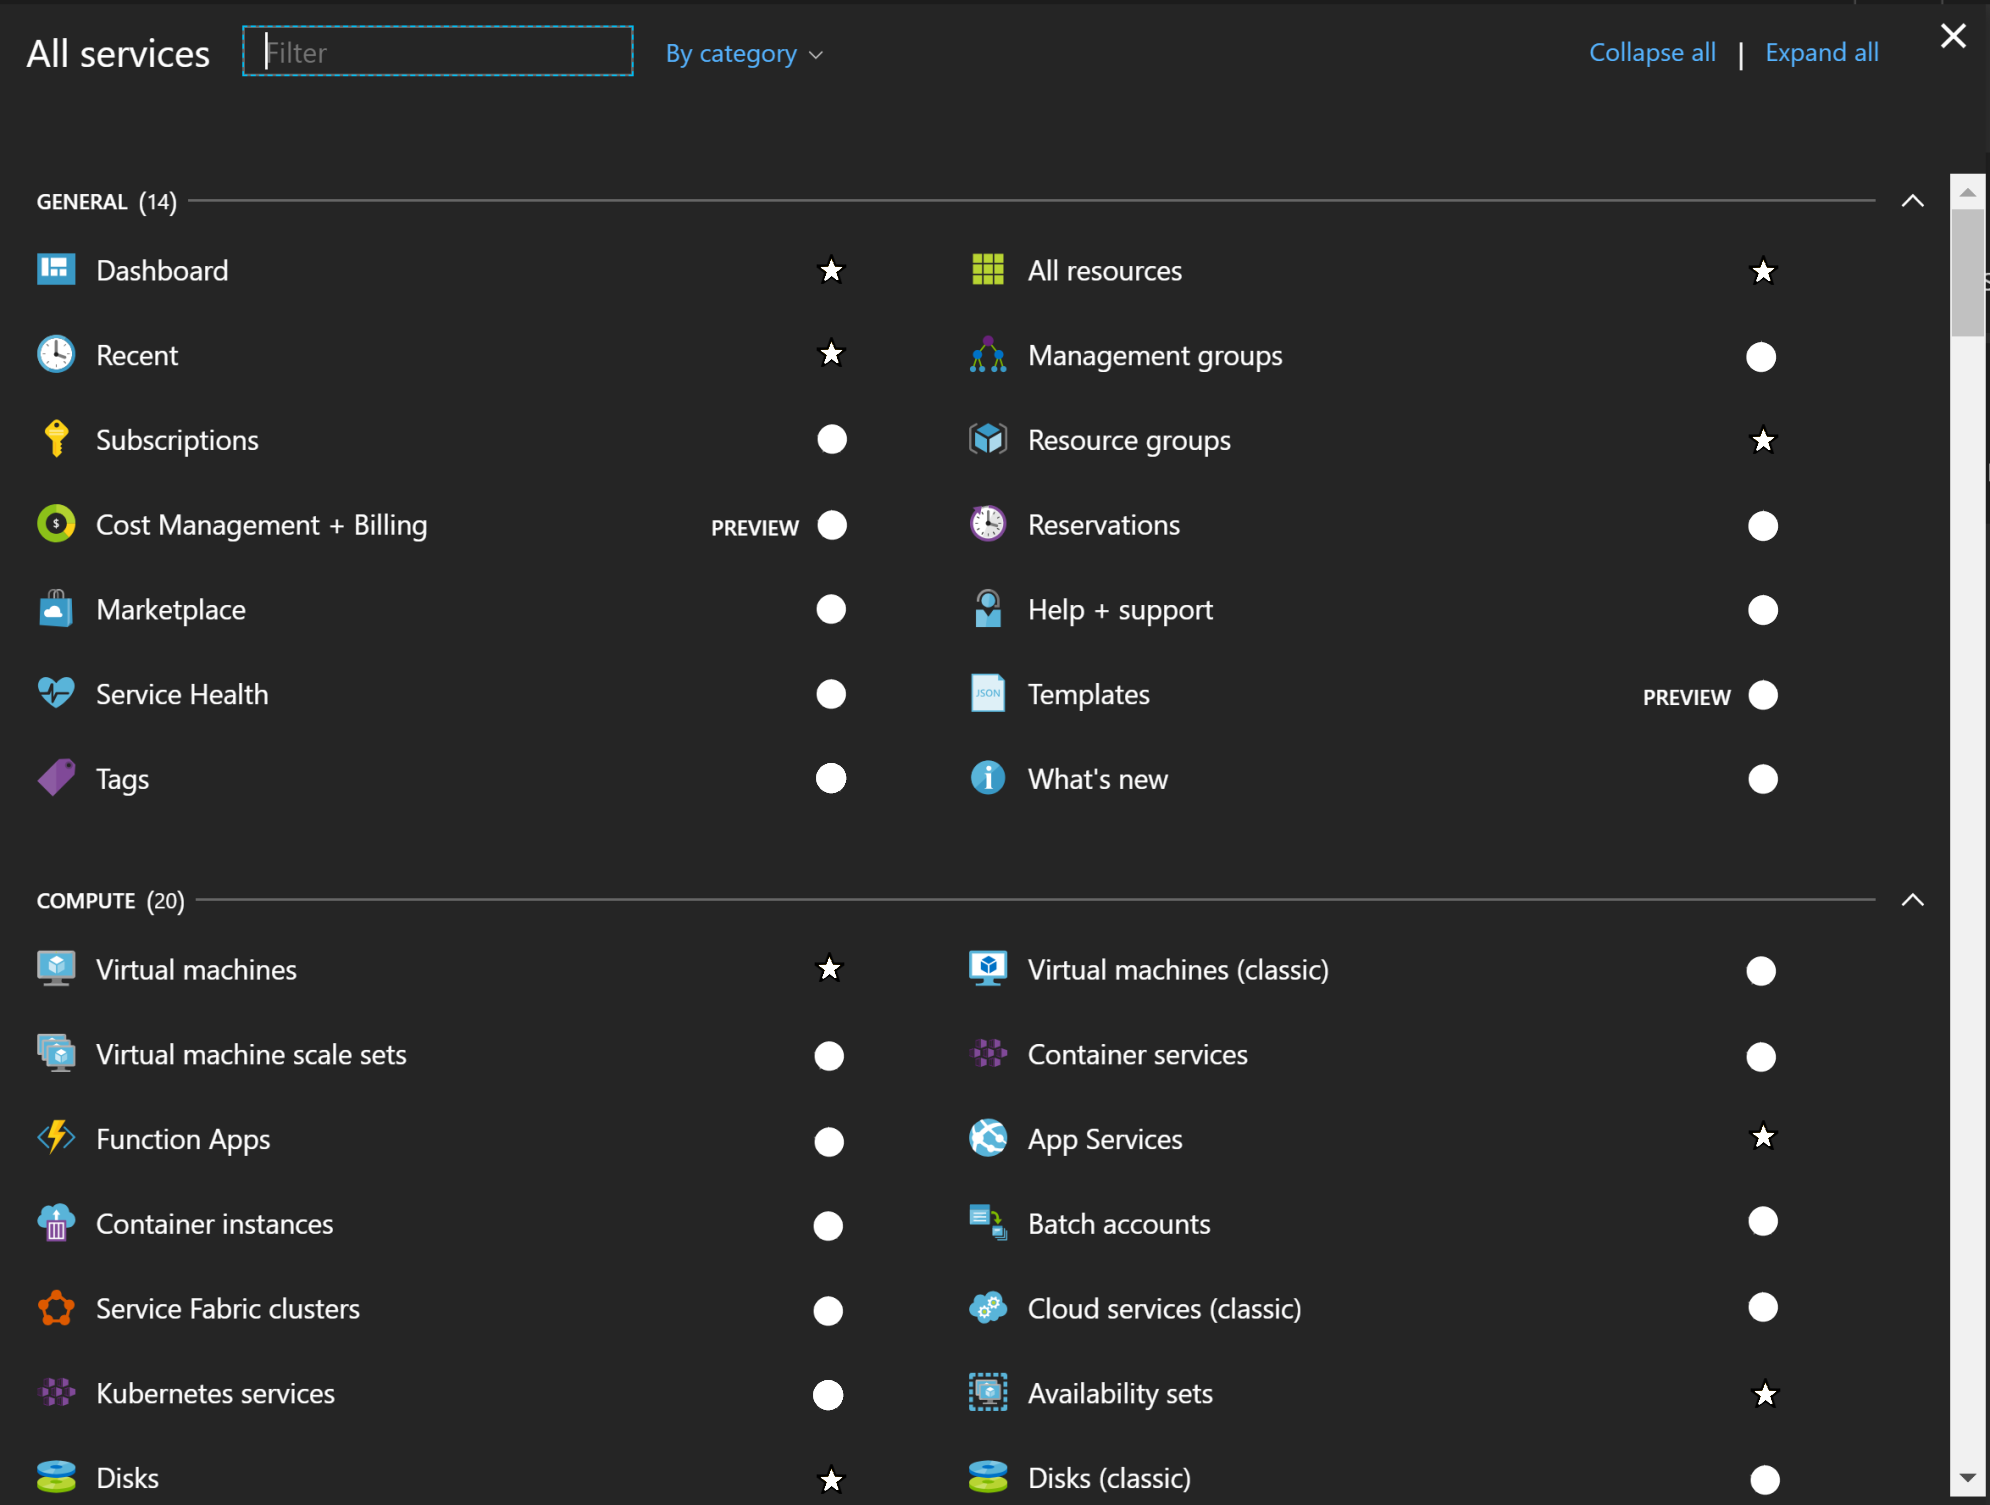This screenshot has width=1990, height=1505.
Task: Click the Virtual machines monitor icon
Action: [56, 968]
